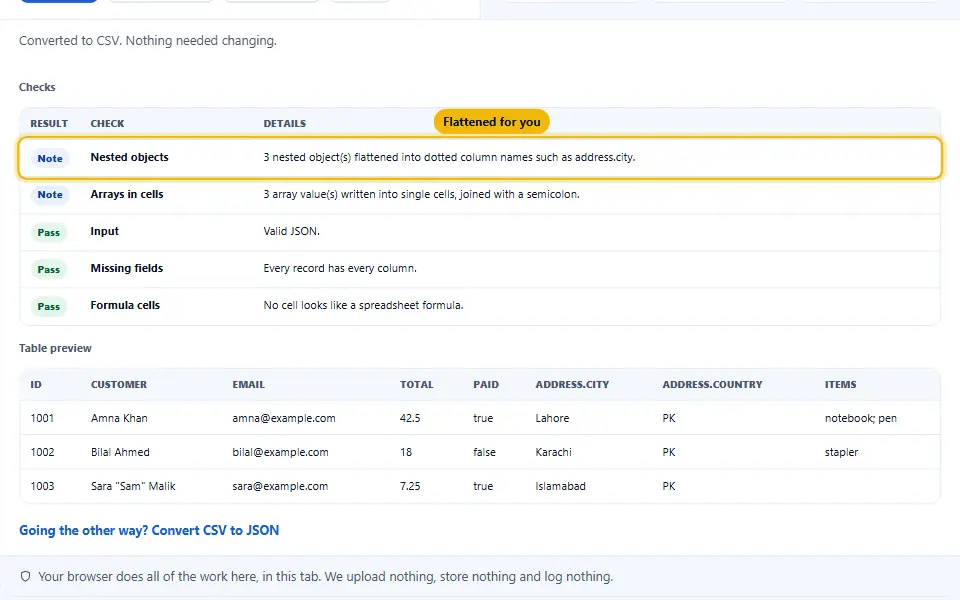Image resolution: width=960 pixels, height=600 pixels.
Task: Click the array values joined with semicolon details
Action: click(x=421, y=194)
